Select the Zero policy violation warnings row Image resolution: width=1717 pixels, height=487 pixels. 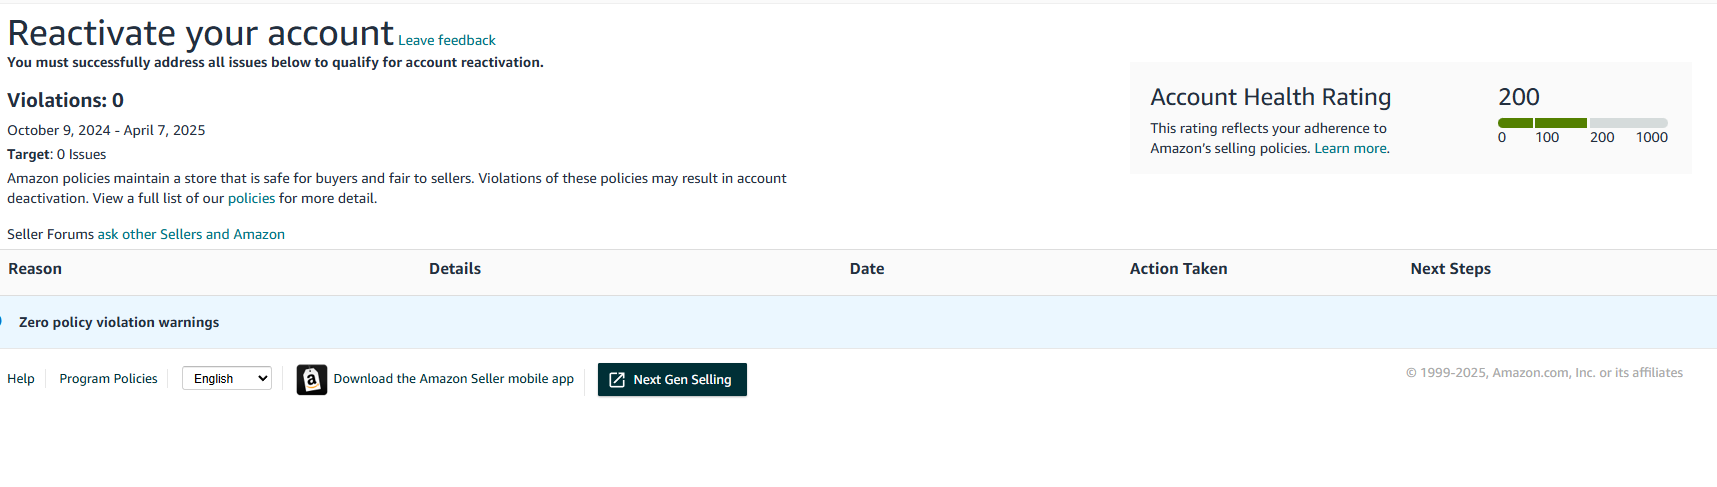(x=858, y=322)
